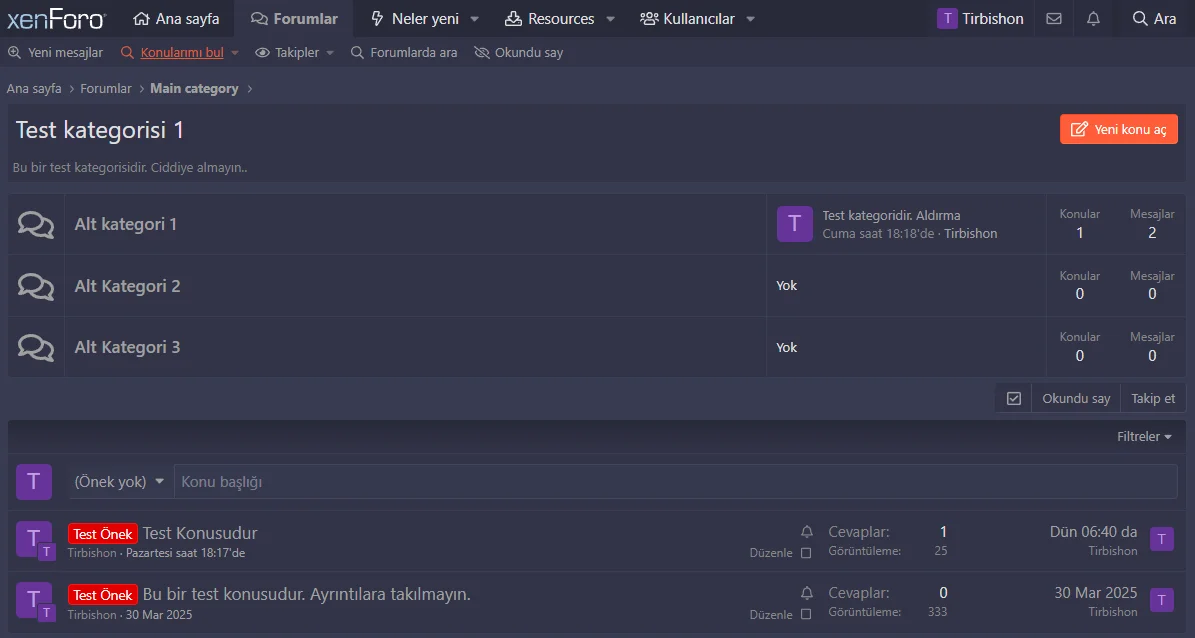
Task: Open the Filtreler dropdown
Action: click(x=1144, y=437)
